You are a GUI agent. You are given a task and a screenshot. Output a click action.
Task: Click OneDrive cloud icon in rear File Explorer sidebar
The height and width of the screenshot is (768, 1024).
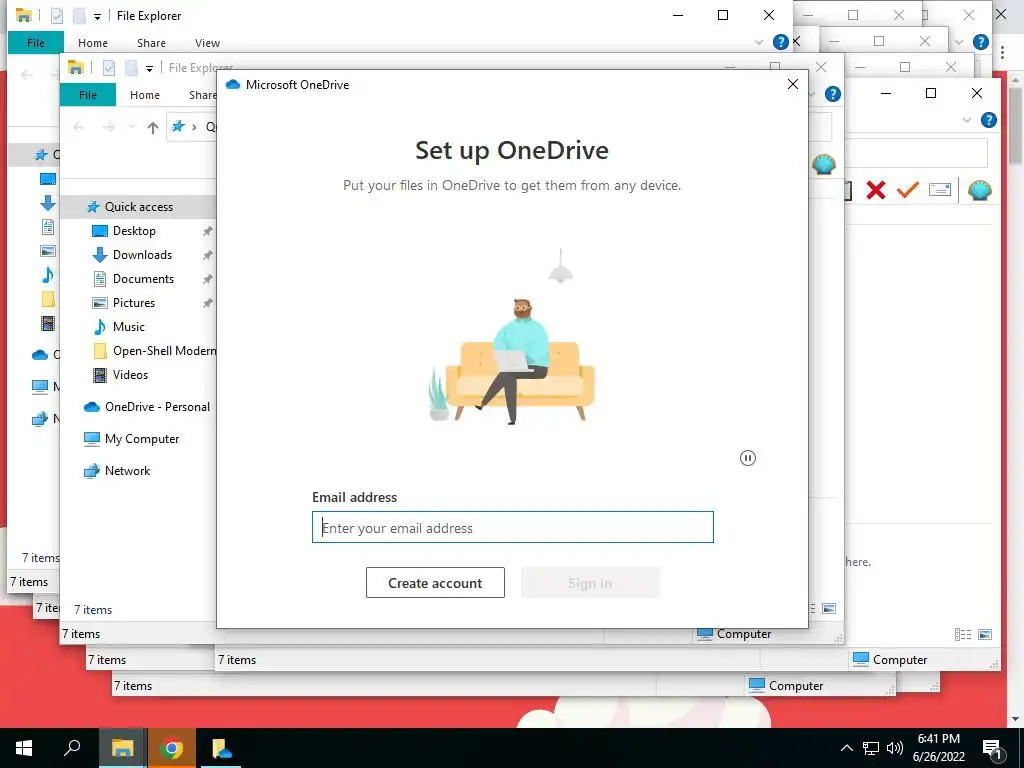coord(40,355)
